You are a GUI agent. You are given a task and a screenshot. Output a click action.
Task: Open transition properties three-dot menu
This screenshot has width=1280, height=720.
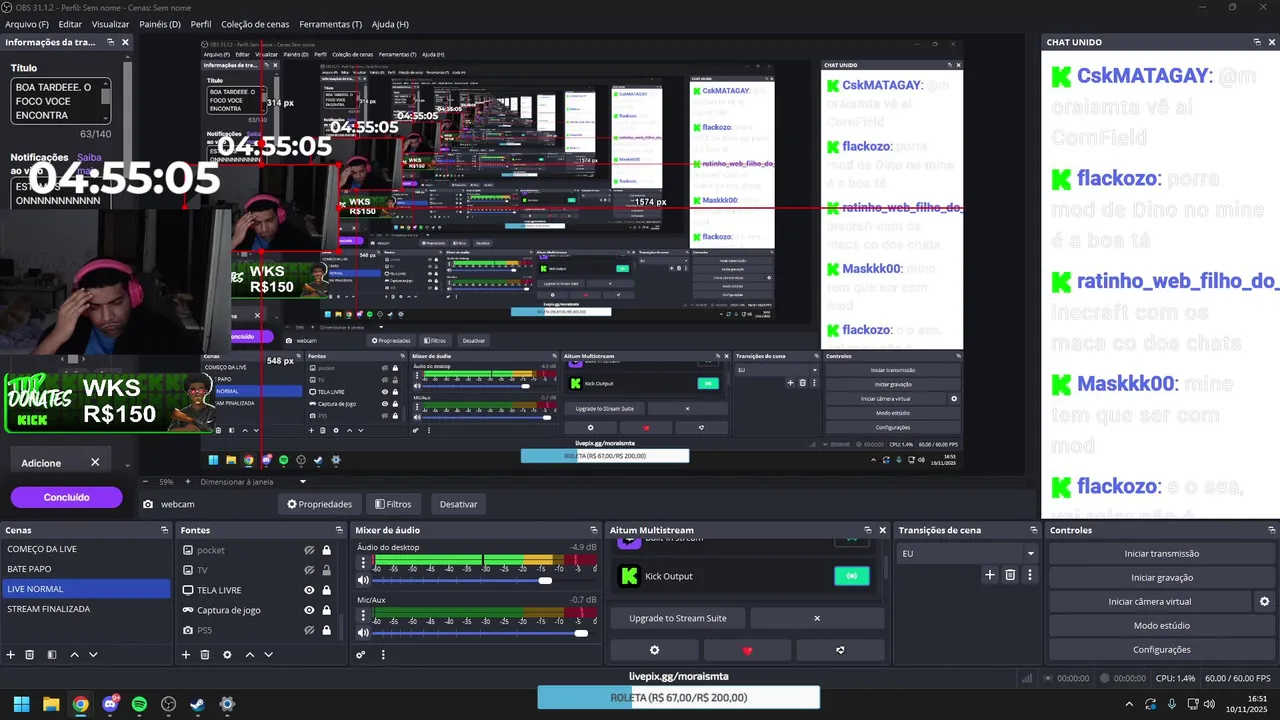pos(1030,575)
